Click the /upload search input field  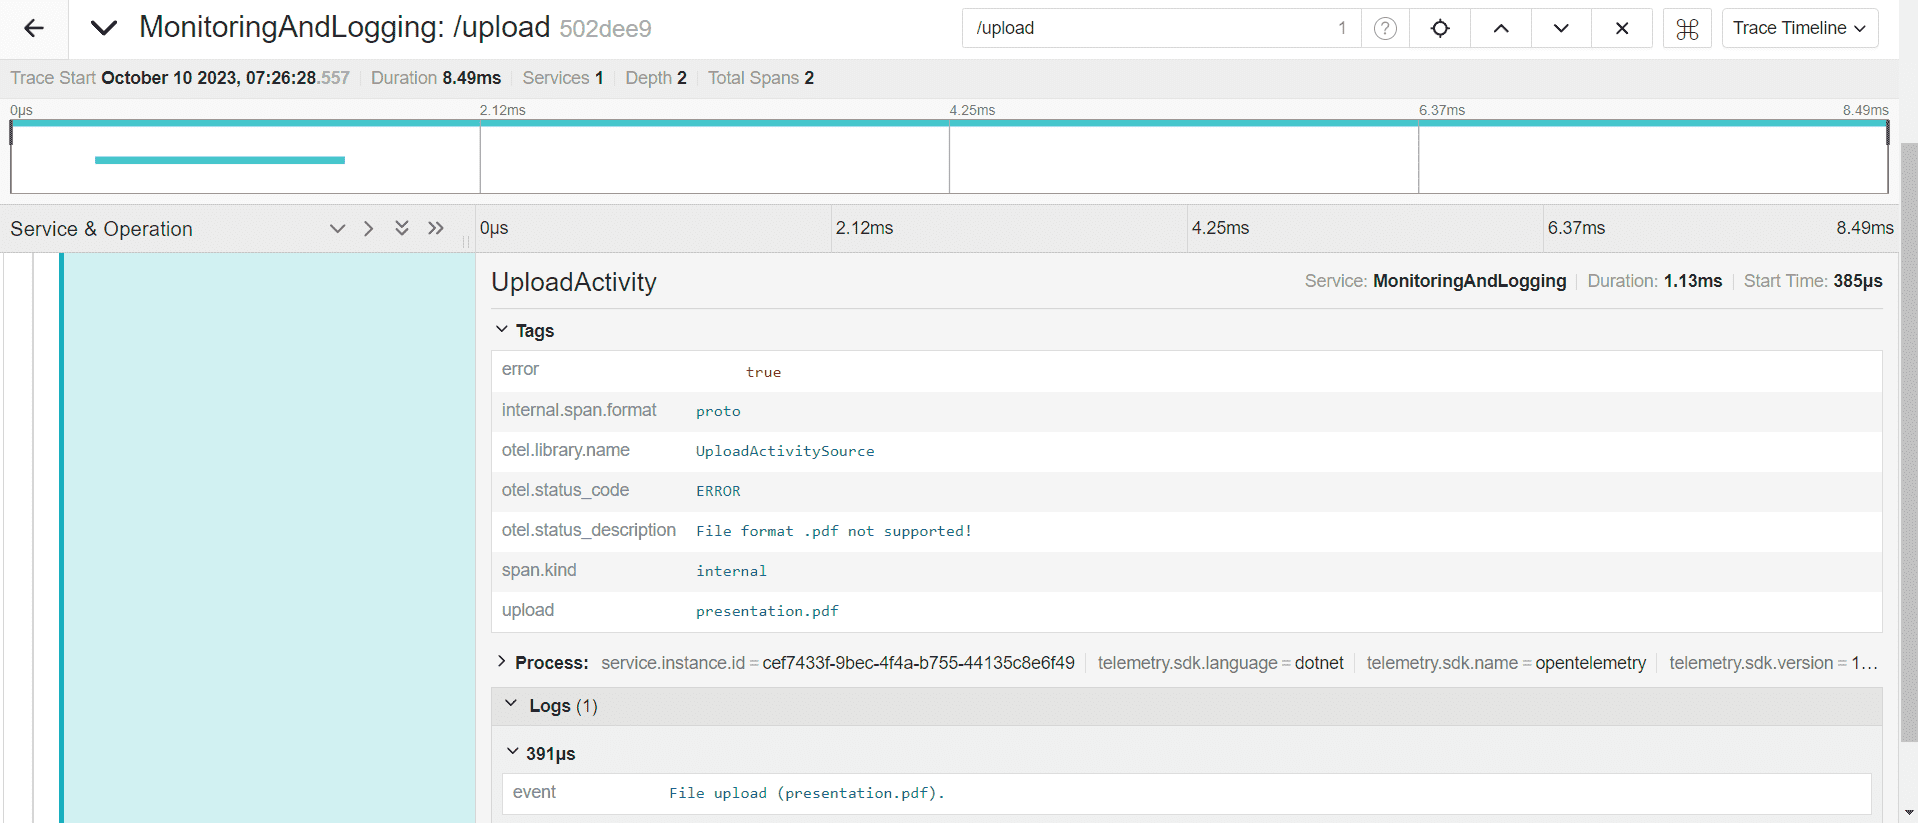pos(1150,28)
